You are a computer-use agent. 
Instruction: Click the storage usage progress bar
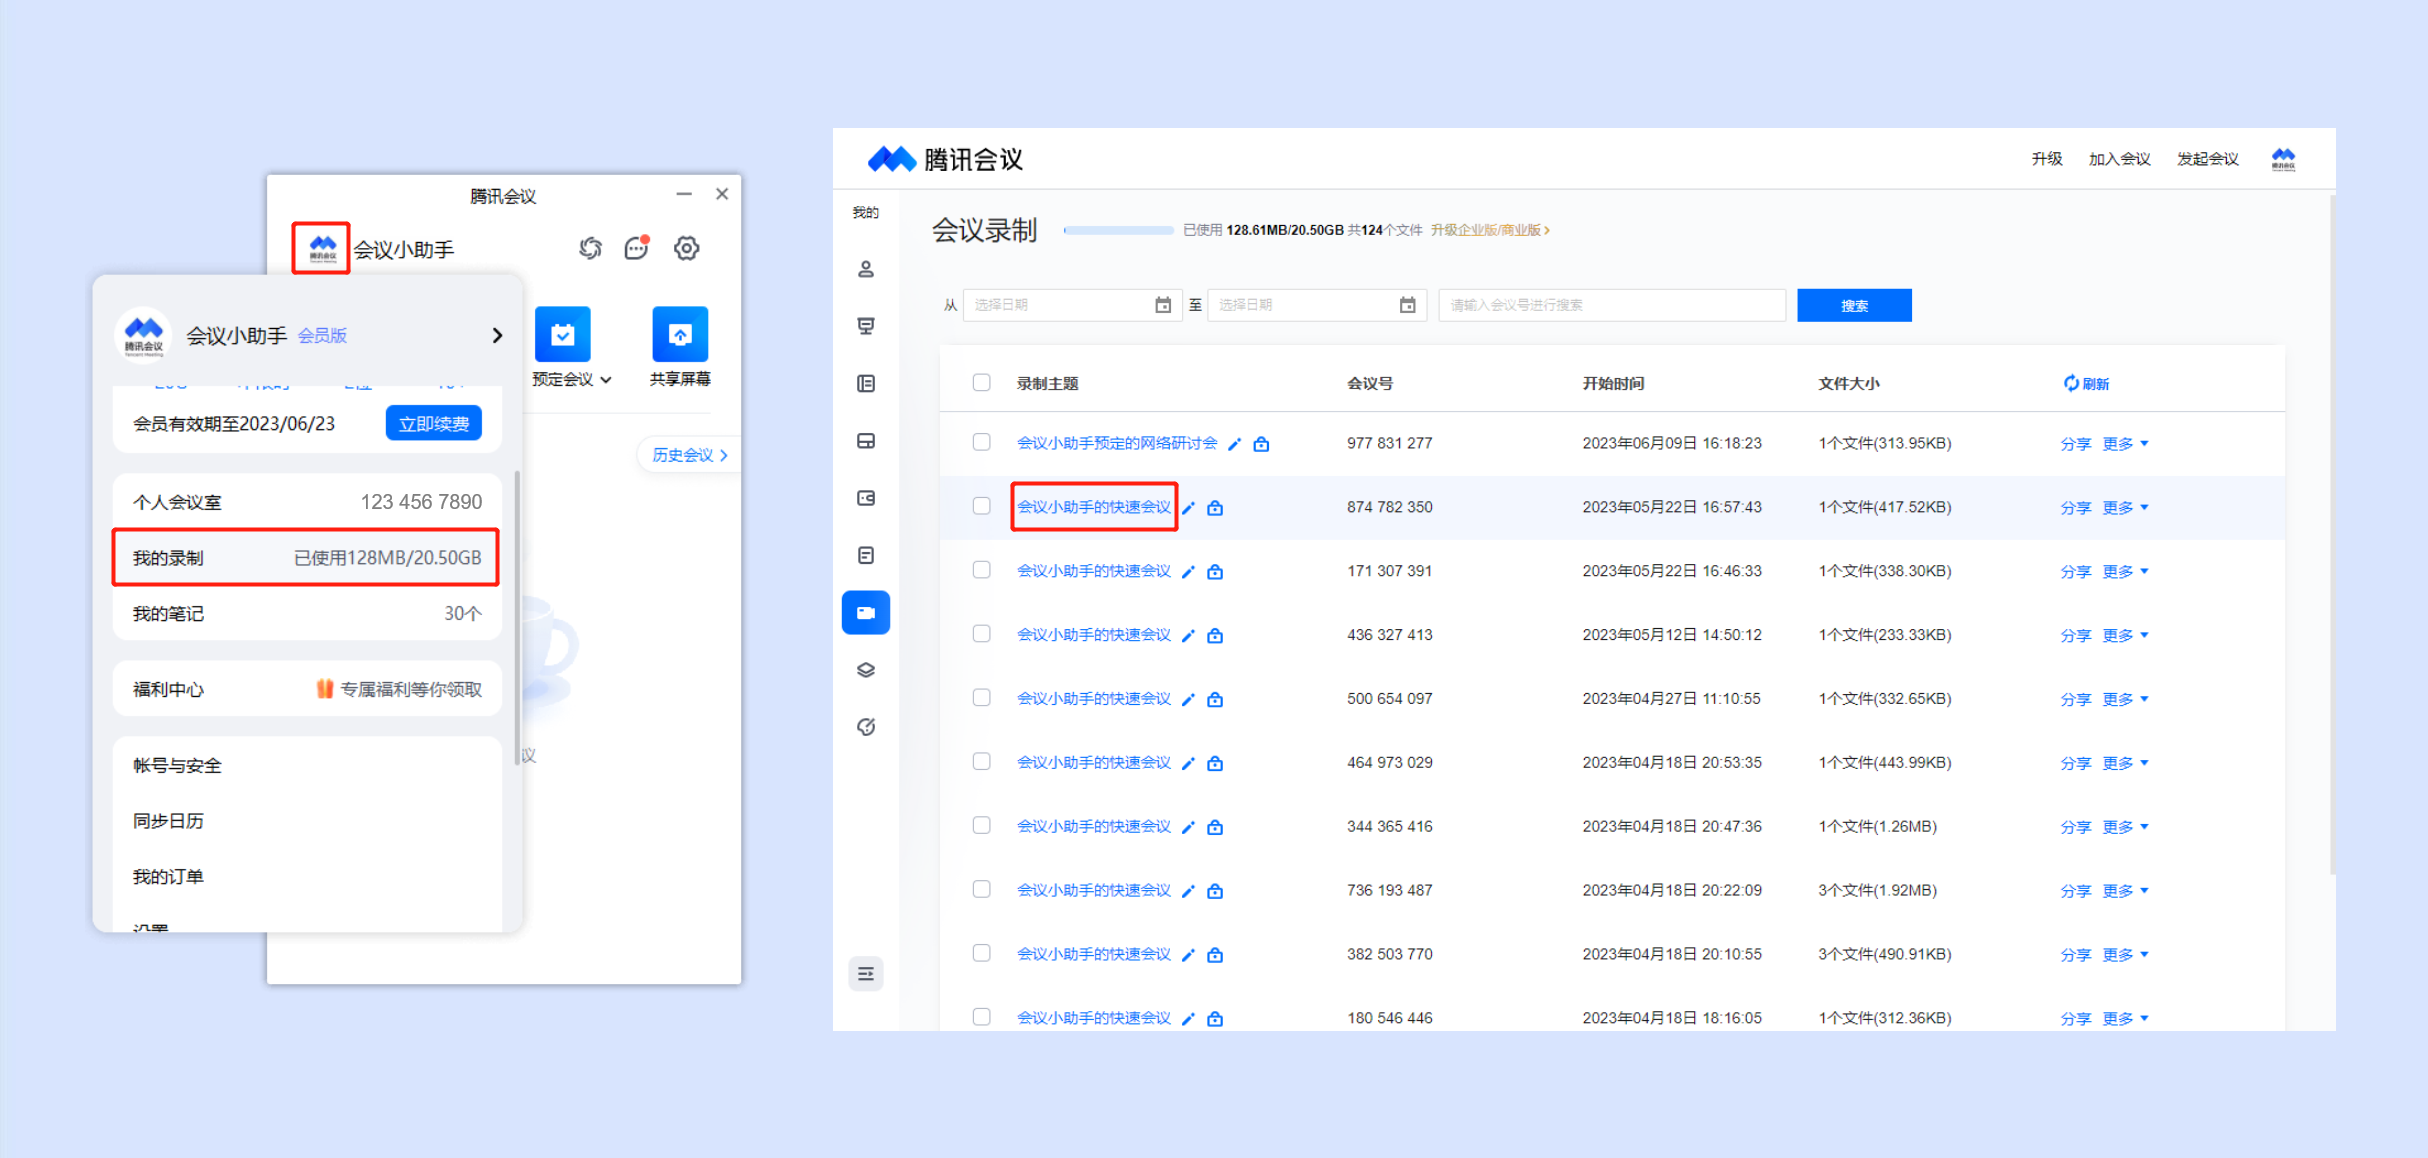tap(1118, 230)
